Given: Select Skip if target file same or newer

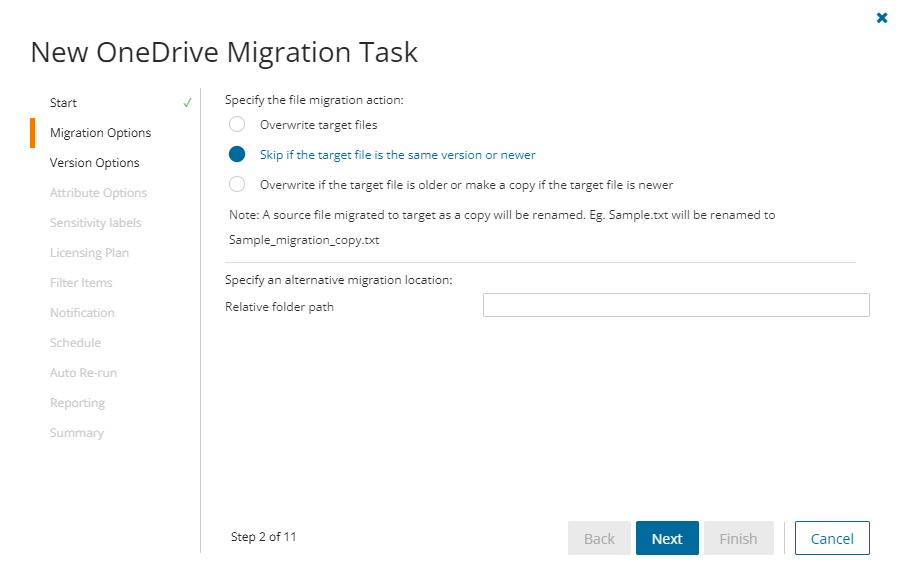Looking at the screenshot, I should click(237, 155).
